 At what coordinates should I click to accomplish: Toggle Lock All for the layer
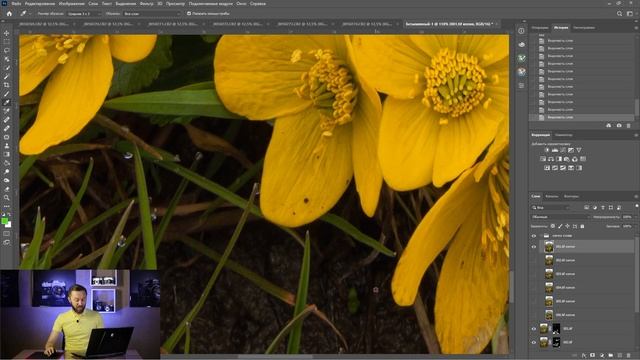pyautogui.click(x=582, y=226)
